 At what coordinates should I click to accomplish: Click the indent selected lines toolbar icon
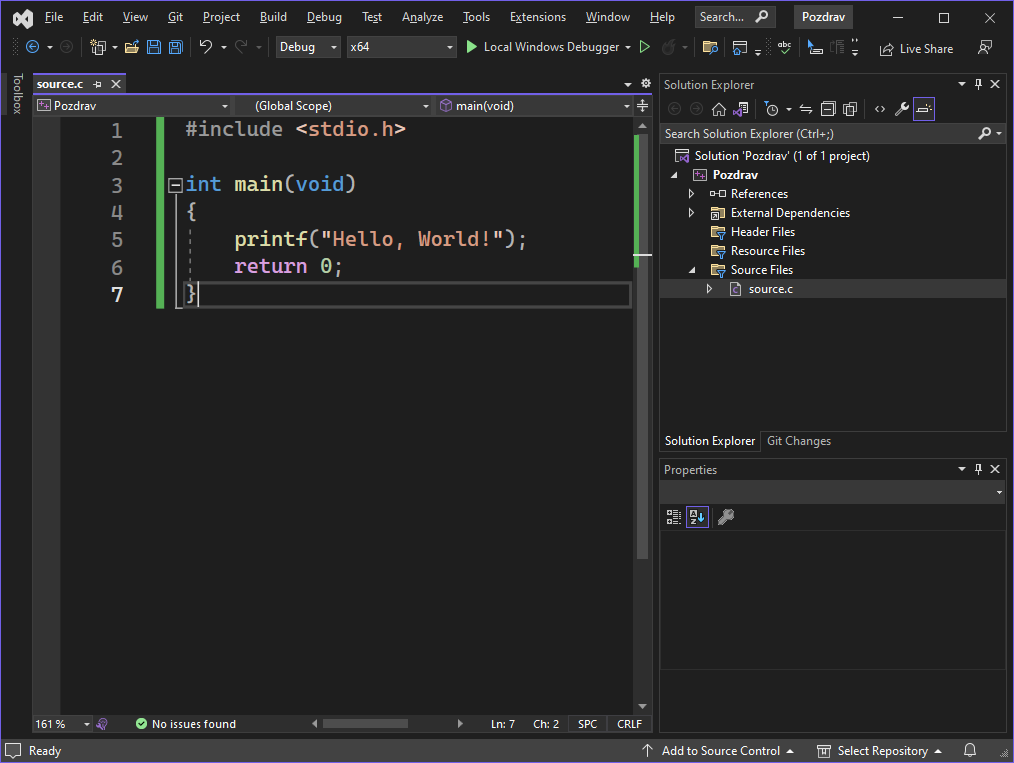coord(837,47)
